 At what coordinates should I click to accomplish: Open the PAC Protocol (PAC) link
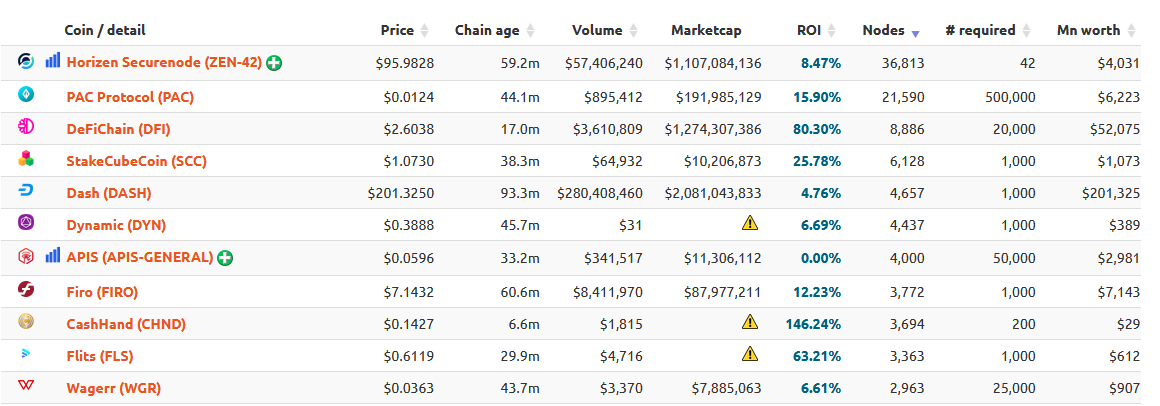pyautogui.click(x=130, y=97)
